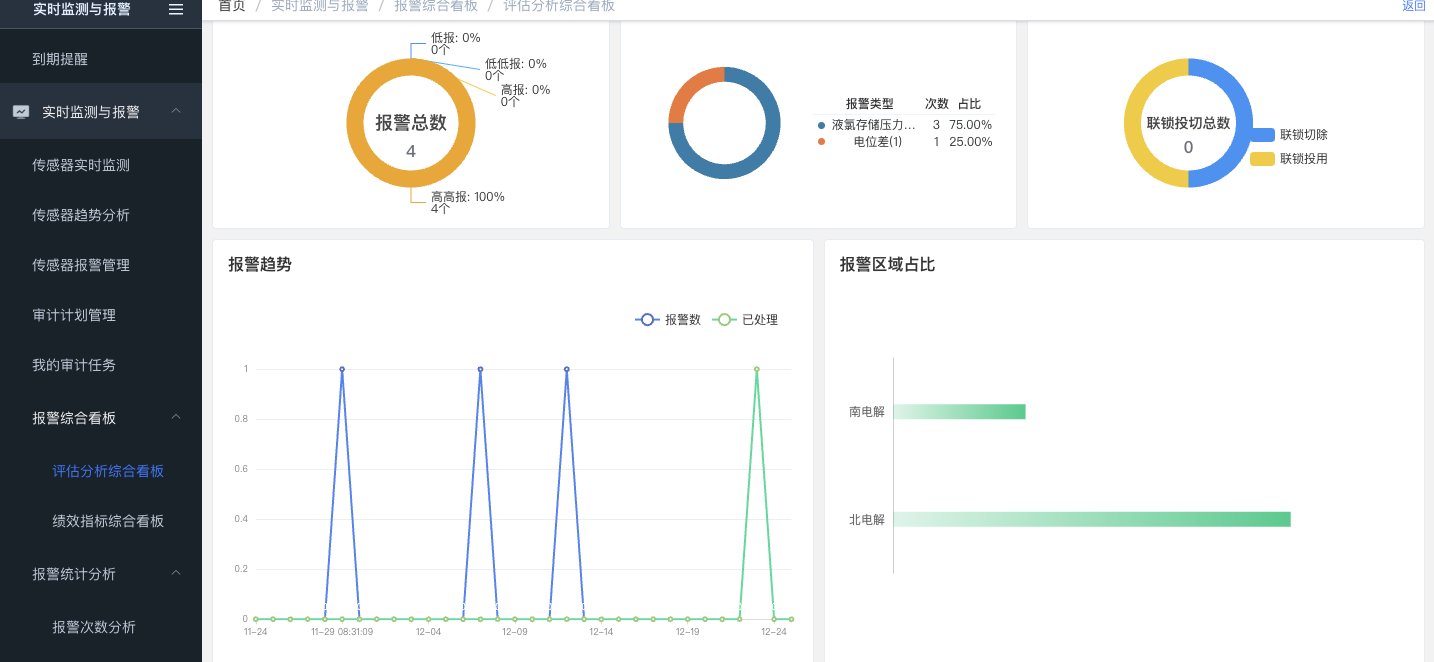Open 传感器趋势分析 menu item
The height and width of the screenshot is (662, 1434).
(x=81, y=215)
